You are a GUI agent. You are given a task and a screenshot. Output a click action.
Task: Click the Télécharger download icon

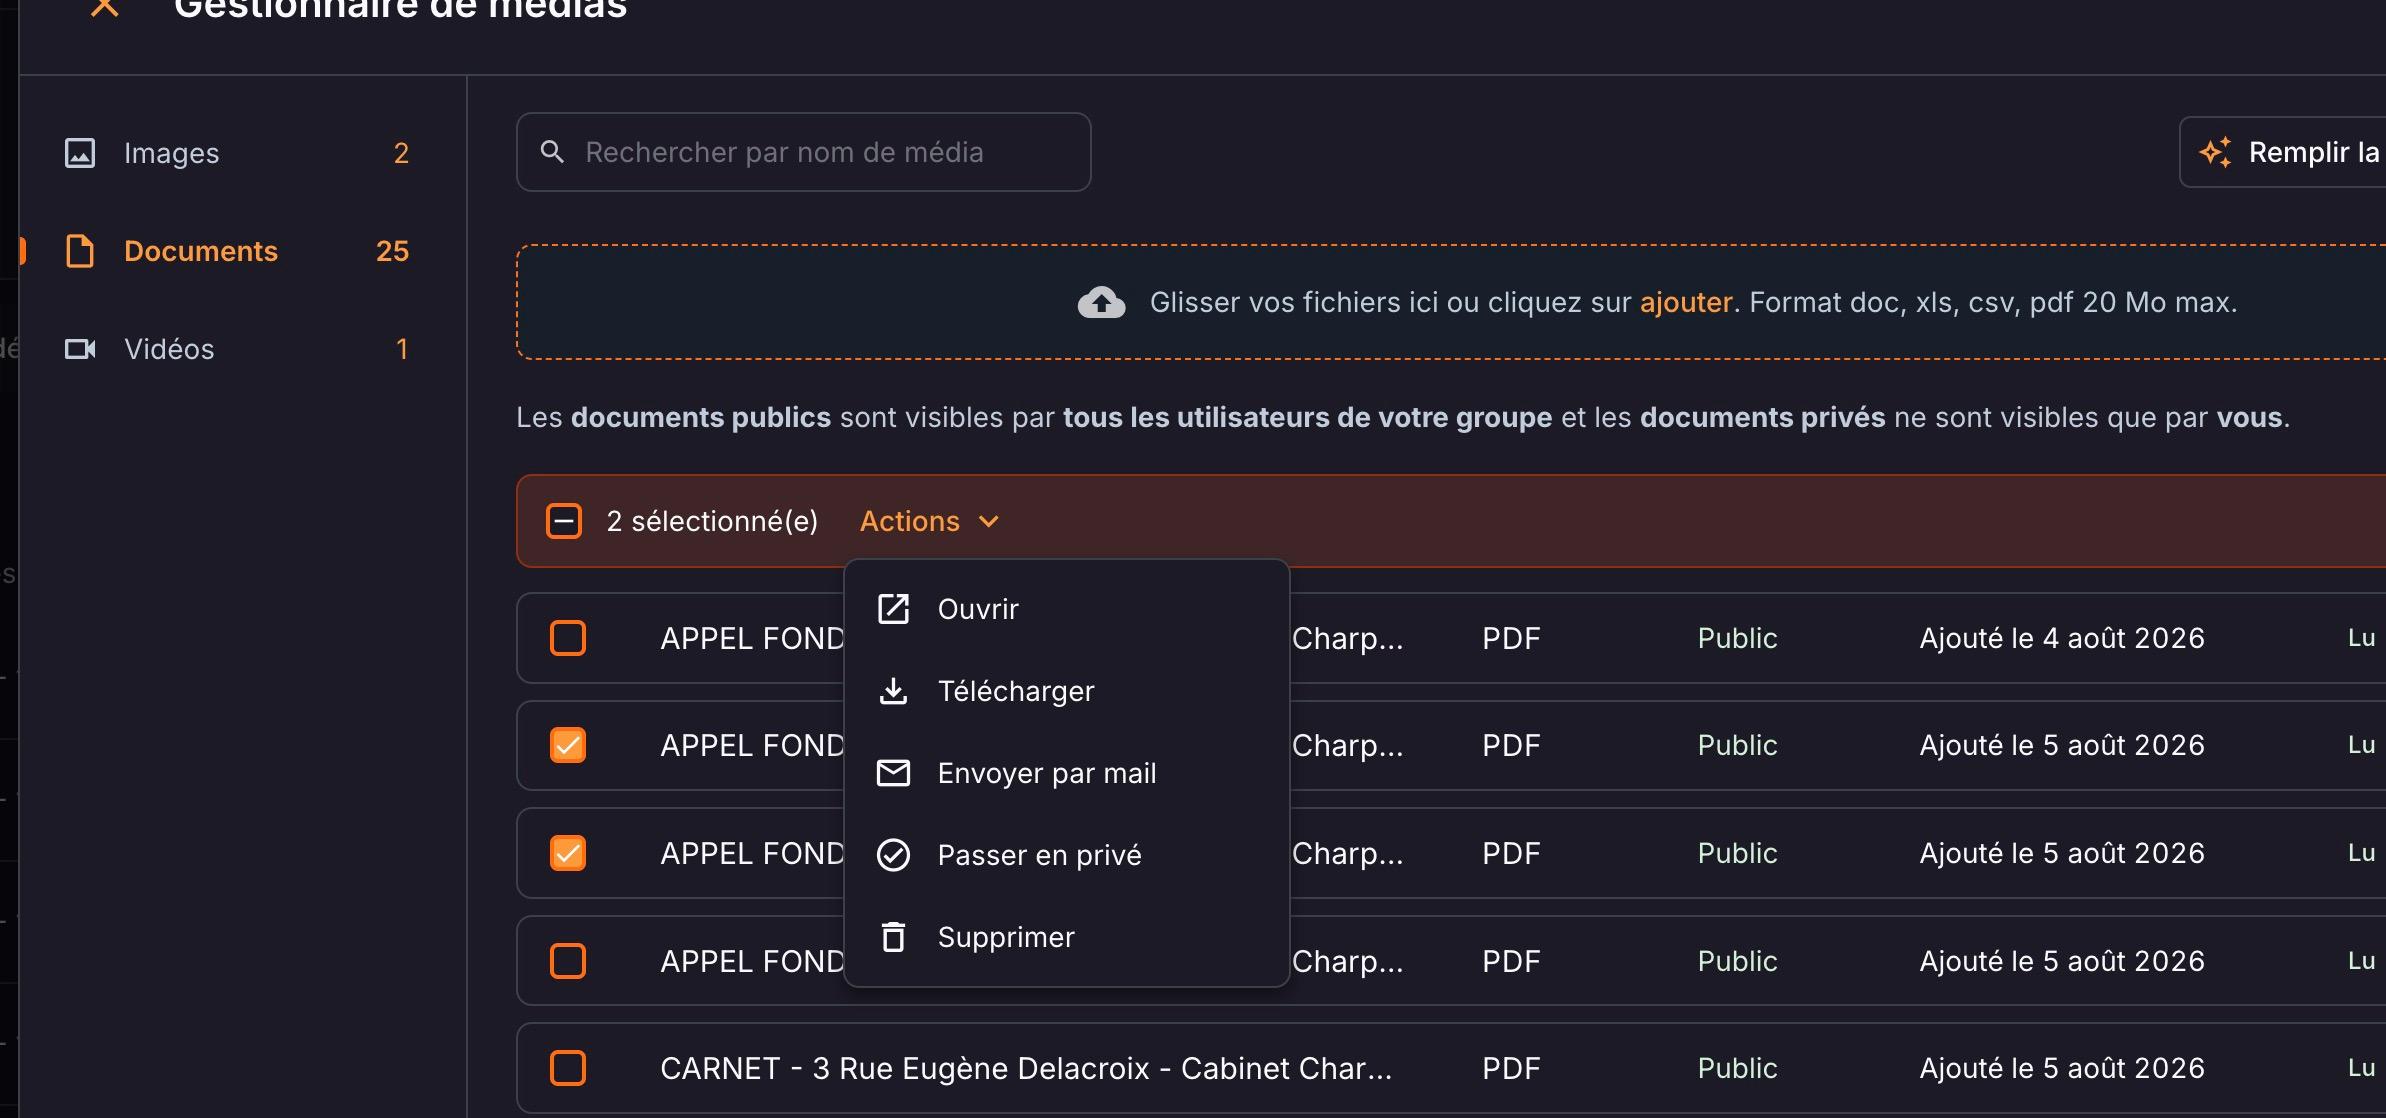click(x=893, y=691)
